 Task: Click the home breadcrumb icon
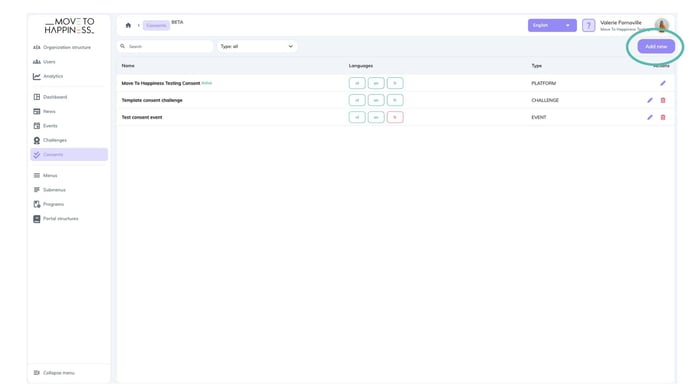click(128, 25)
